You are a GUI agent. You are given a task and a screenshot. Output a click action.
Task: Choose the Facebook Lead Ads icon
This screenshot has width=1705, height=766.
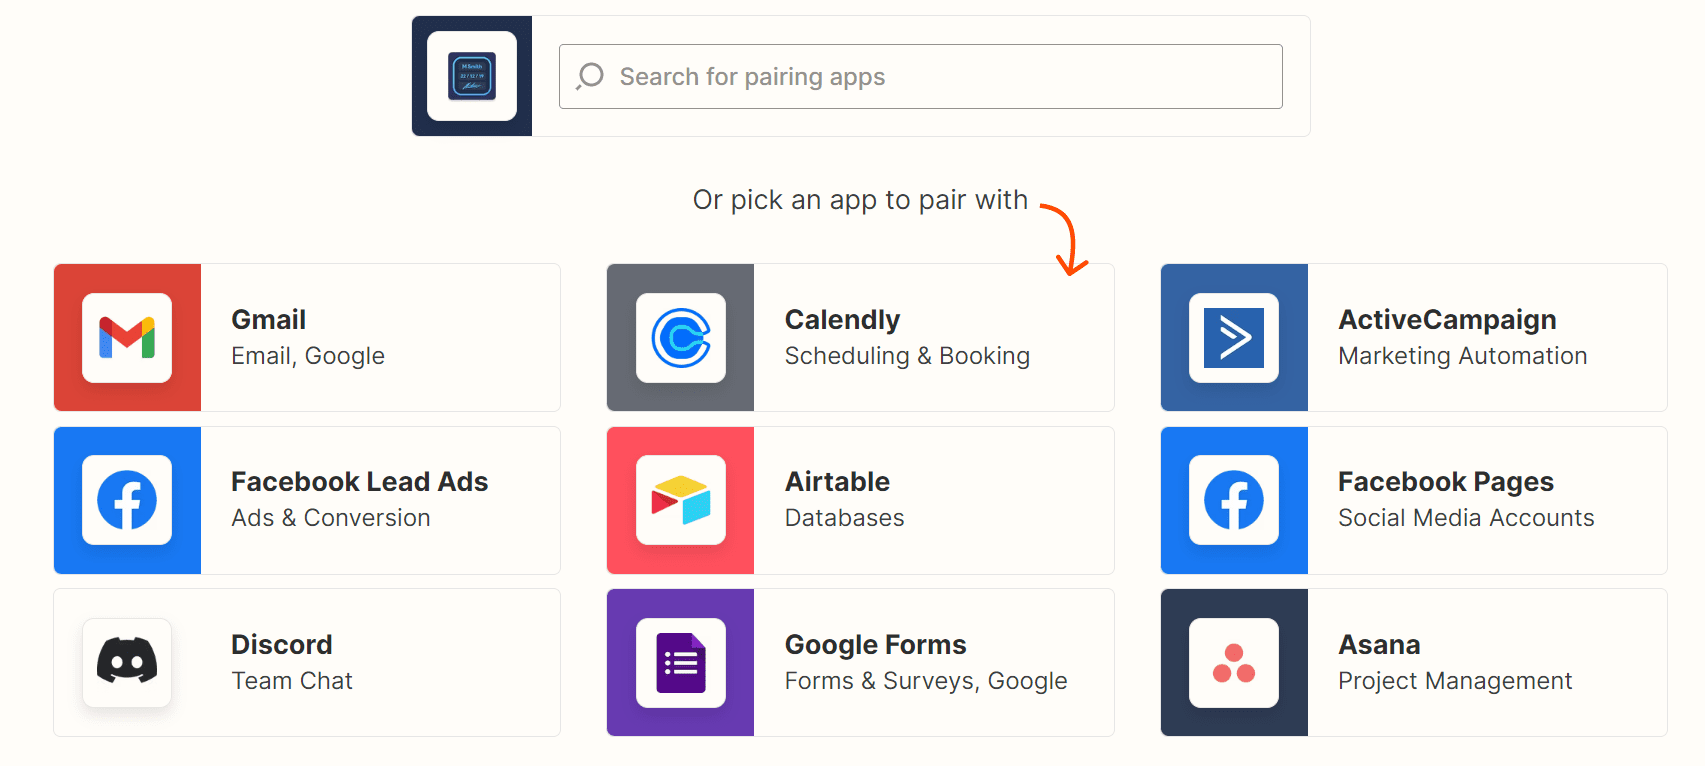[x=127, y=500]
